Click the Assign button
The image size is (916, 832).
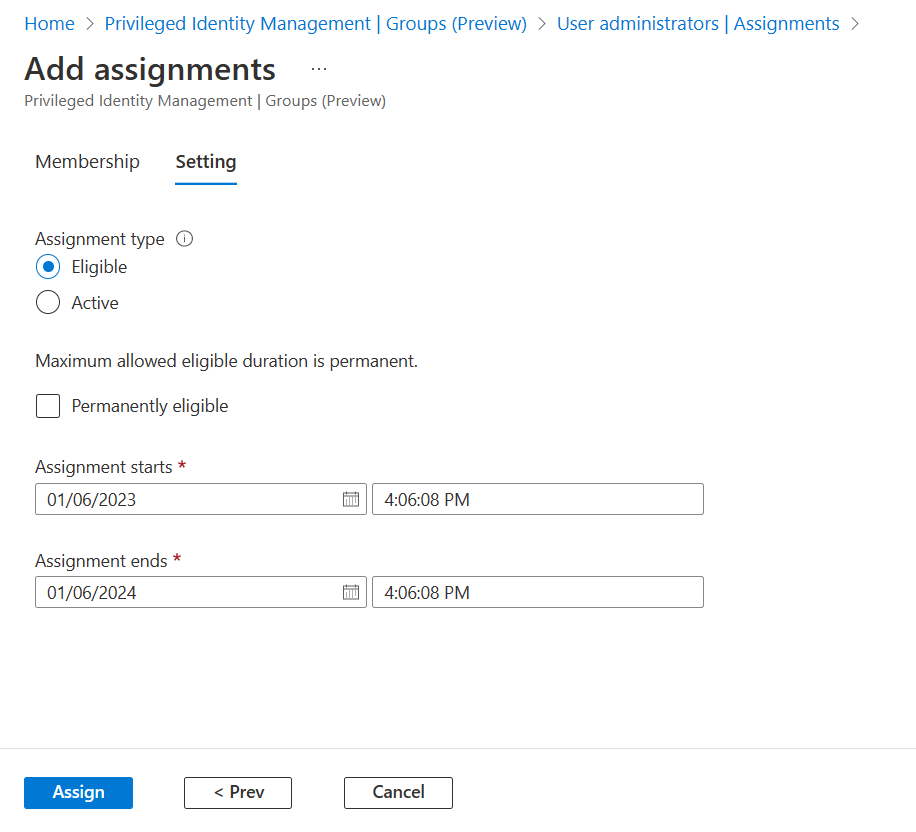(78, 792)
